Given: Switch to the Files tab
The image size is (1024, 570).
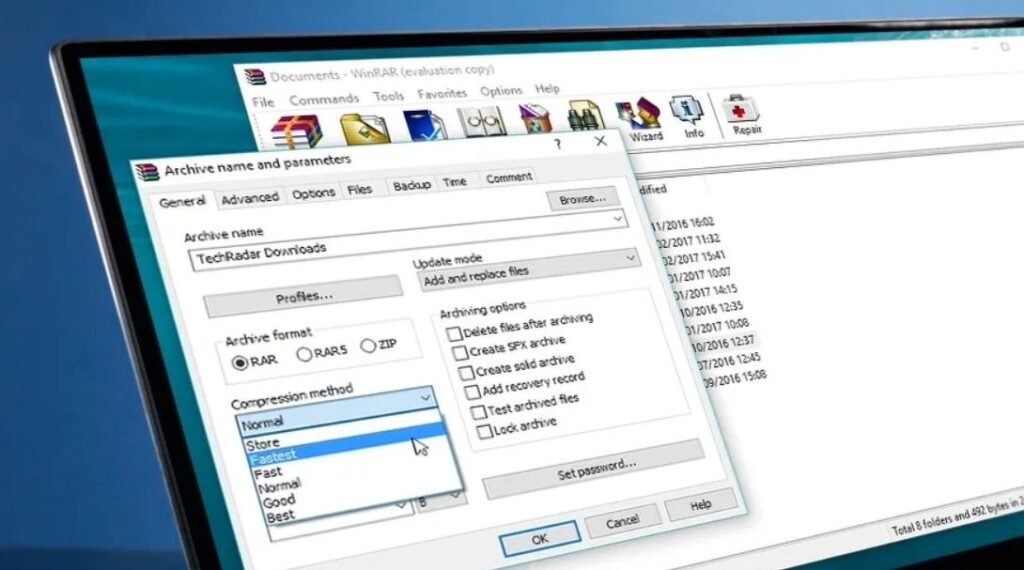Looking at the screenshot, I should 359,190.
